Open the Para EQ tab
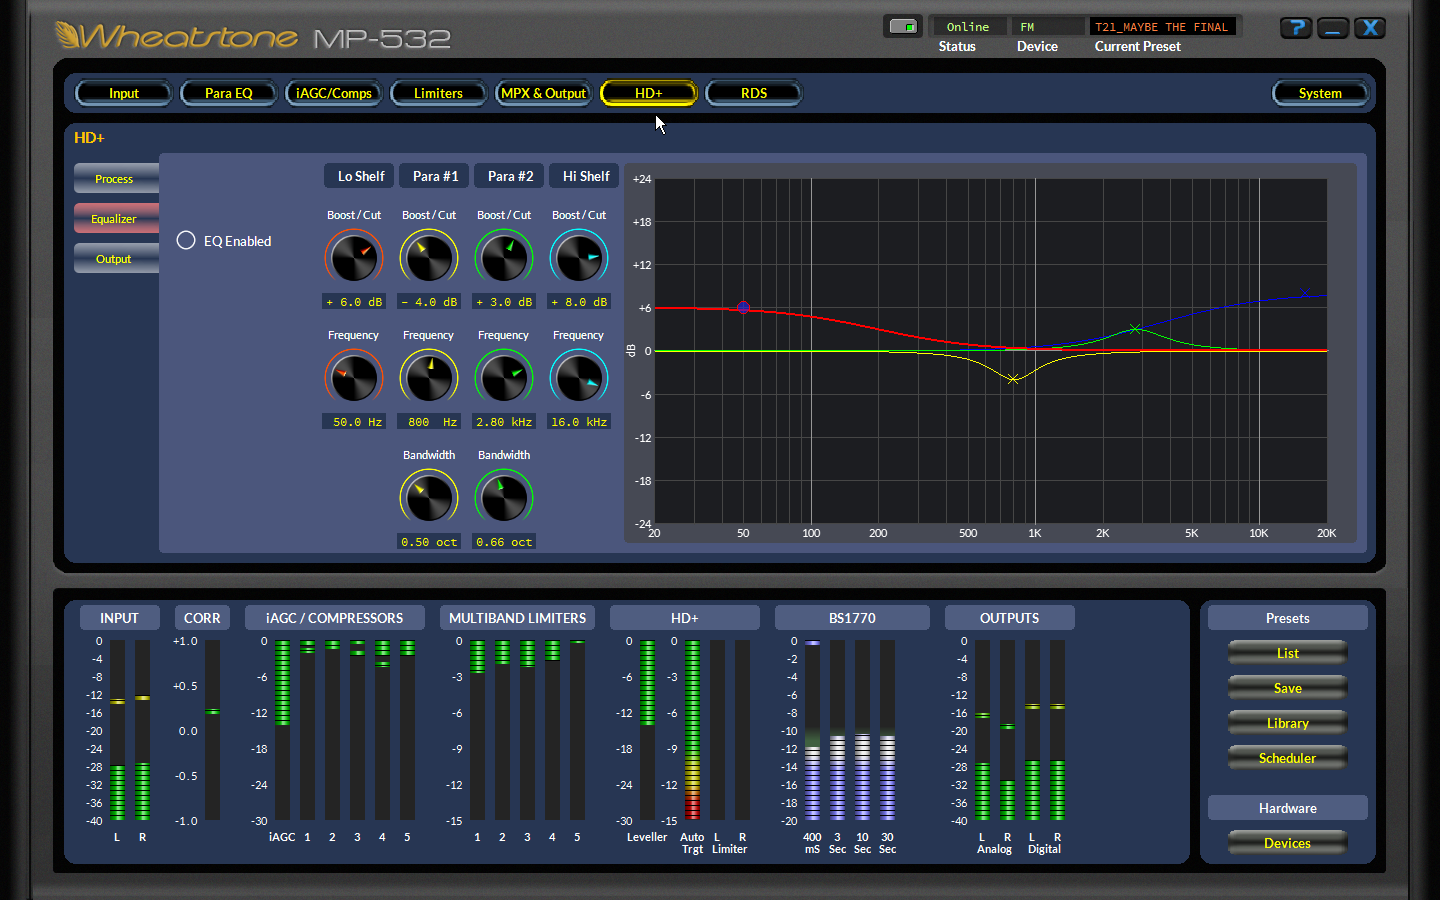1440x900 pixels. coord(229,93)
